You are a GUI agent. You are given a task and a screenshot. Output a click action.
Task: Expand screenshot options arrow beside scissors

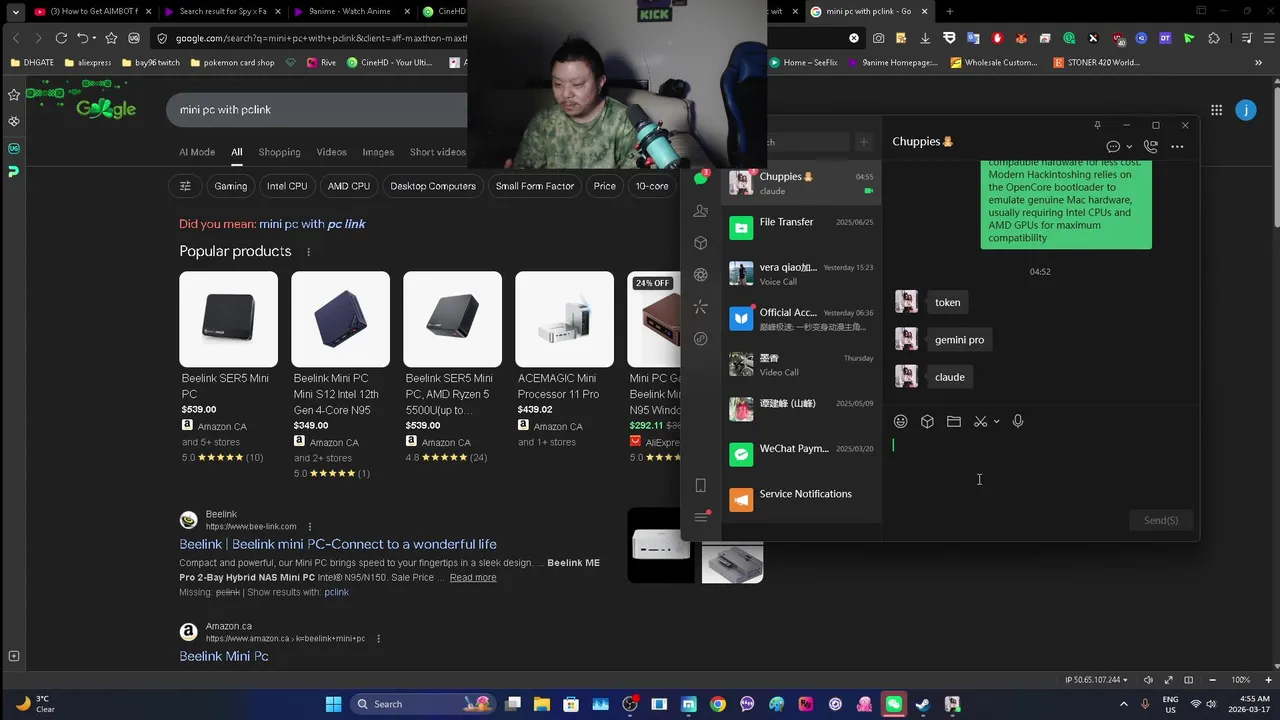[x=996, y=422]
